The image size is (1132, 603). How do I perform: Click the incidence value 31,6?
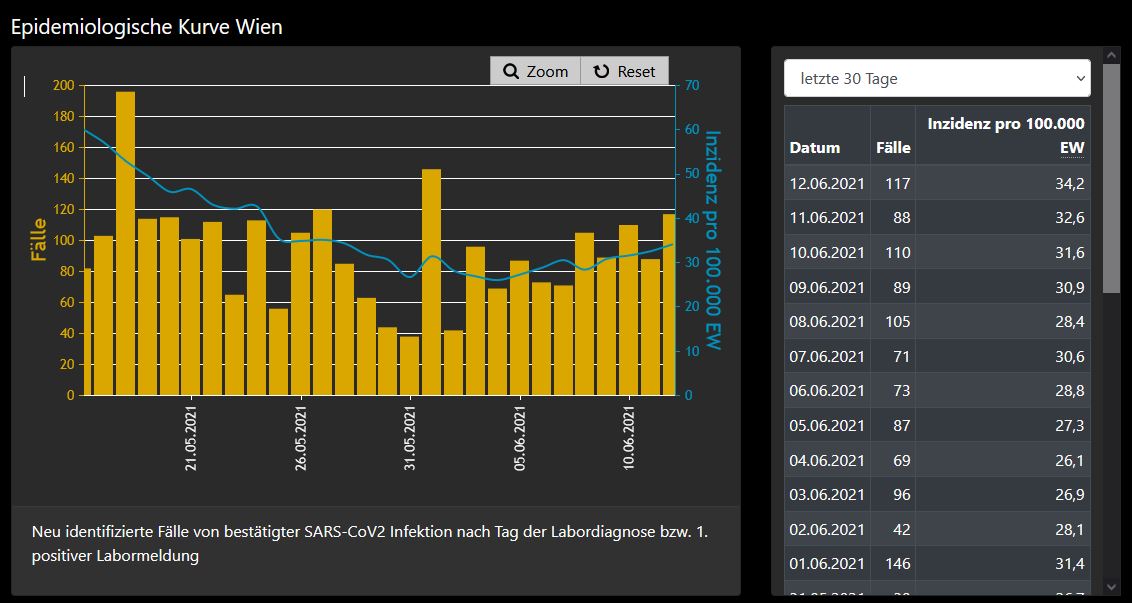[x=1070, y=252]
